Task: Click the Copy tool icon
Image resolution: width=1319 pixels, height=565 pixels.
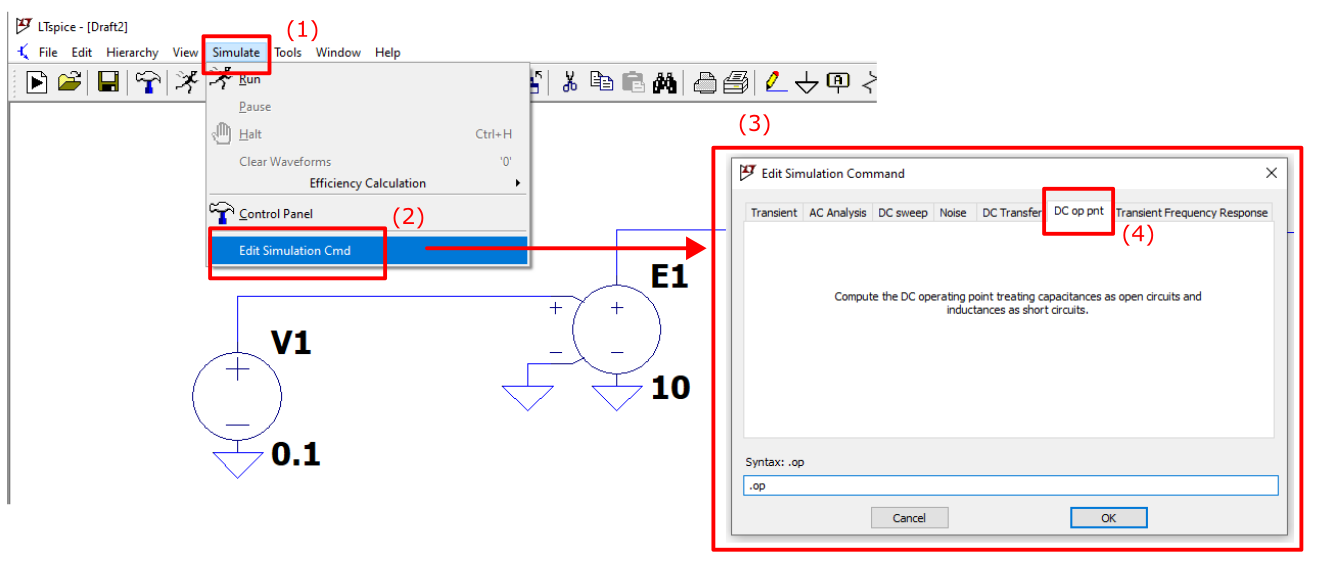Action: tap(602, 82)
